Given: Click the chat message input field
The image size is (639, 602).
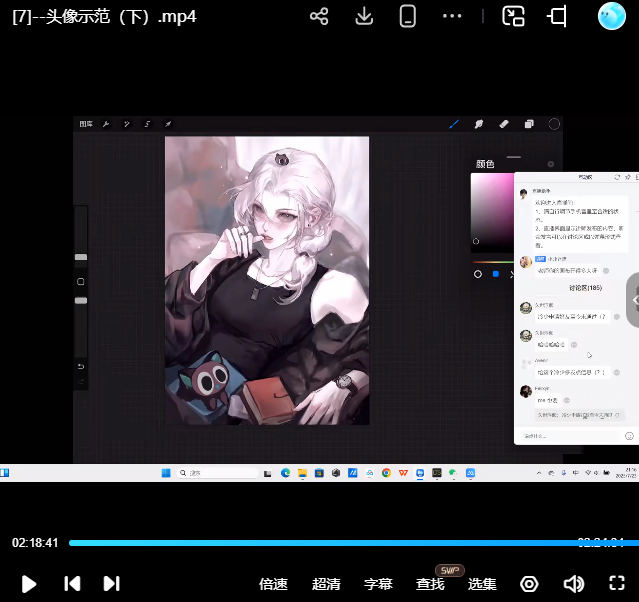Looking at the screenshot, I should click(568, 436).
